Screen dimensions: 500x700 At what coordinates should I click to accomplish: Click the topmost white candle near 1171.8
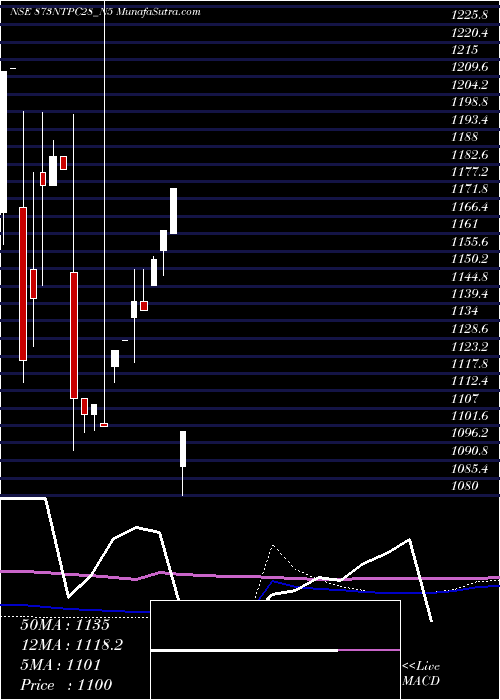[173, 211]
